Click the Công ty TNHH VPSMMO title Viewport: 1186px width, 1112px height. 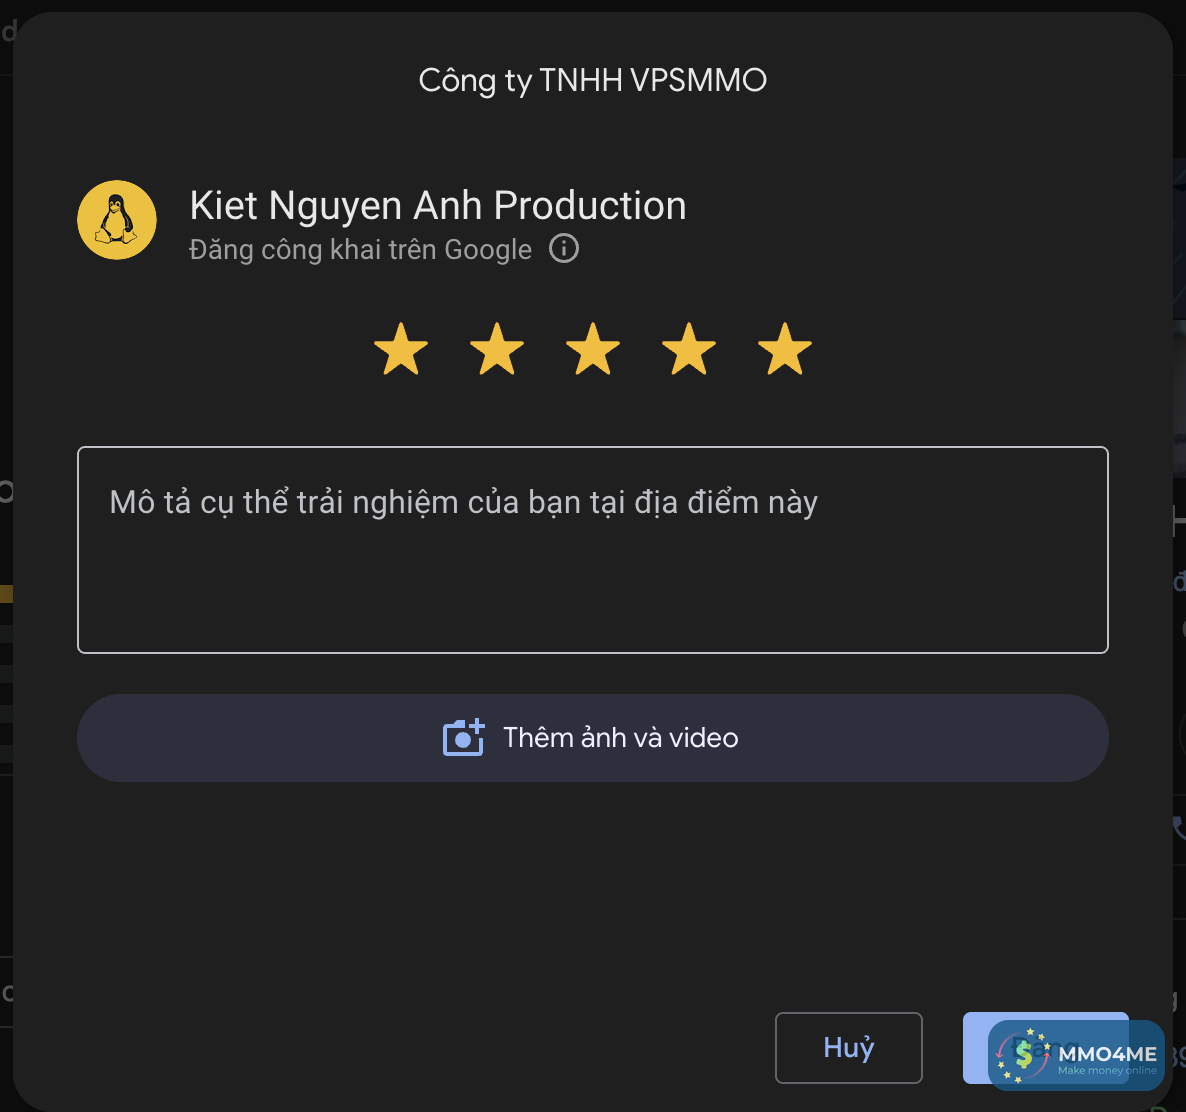point(593,80)
